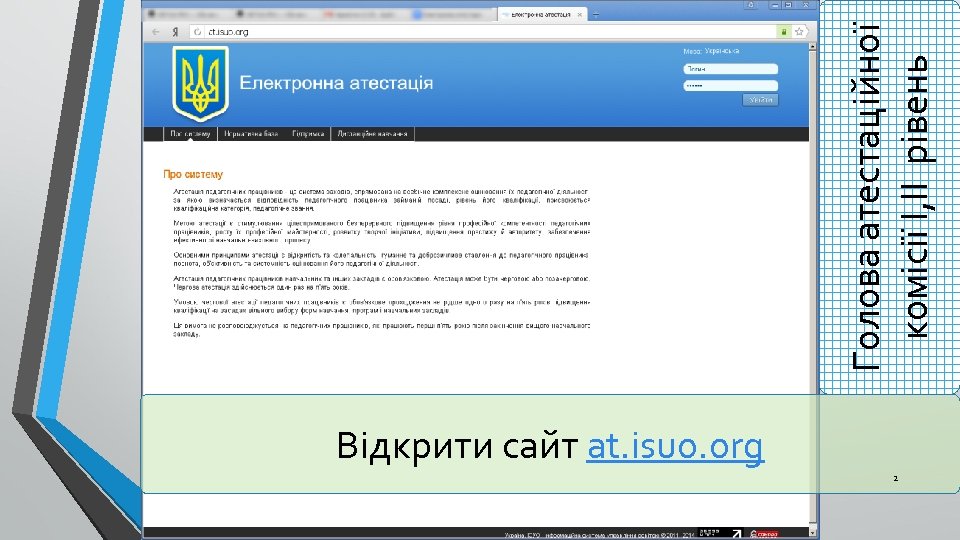Screen dimensions: 960x540
Task: Click the password input field
Action: tap(730, 86)
